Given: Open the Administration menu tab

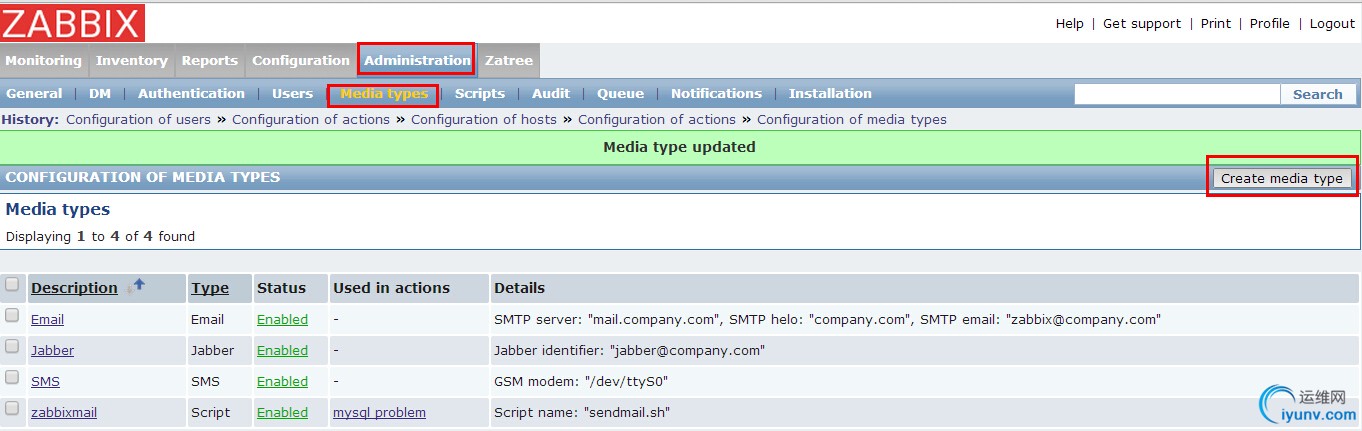Looking at the screenshot, I should [417, 60].
